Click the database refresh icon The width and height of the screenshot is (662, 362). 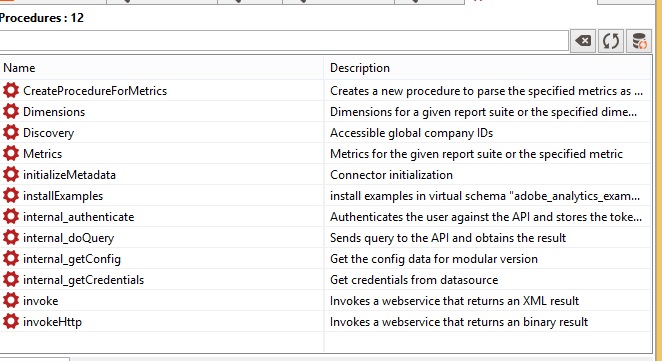click(x=639, y=41)
